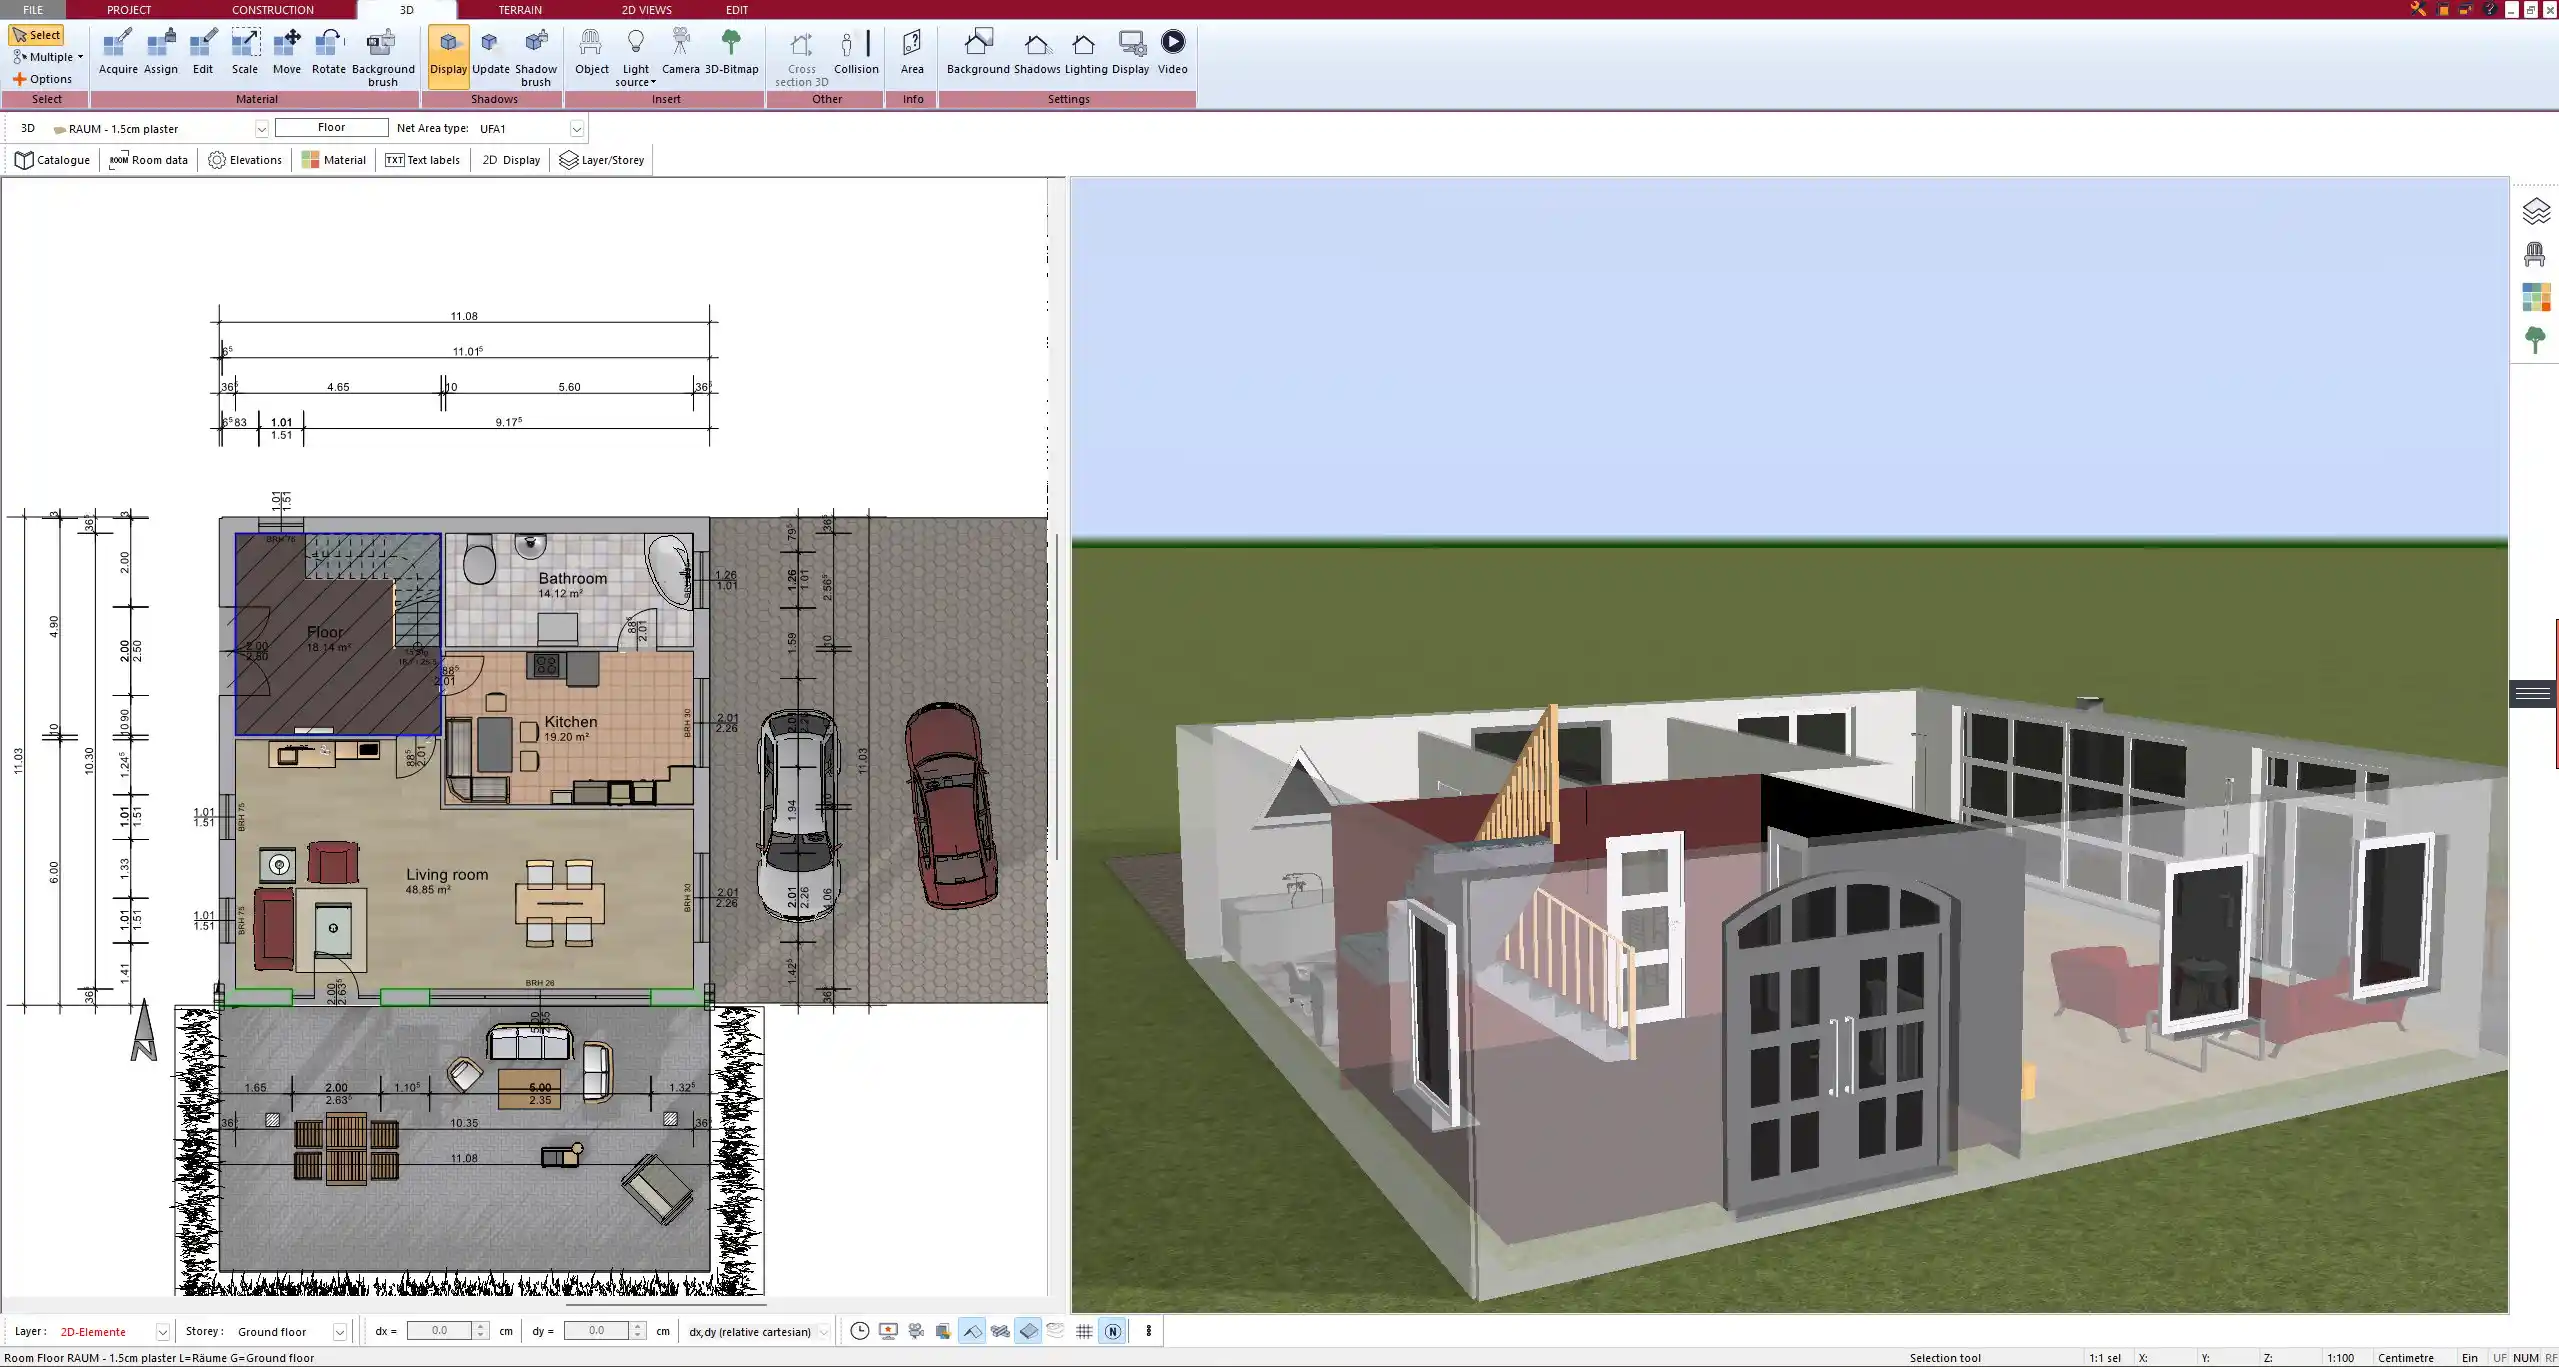The image size is (2559, 1367).
Task: Insert a Camera
Action: [680, 52]
